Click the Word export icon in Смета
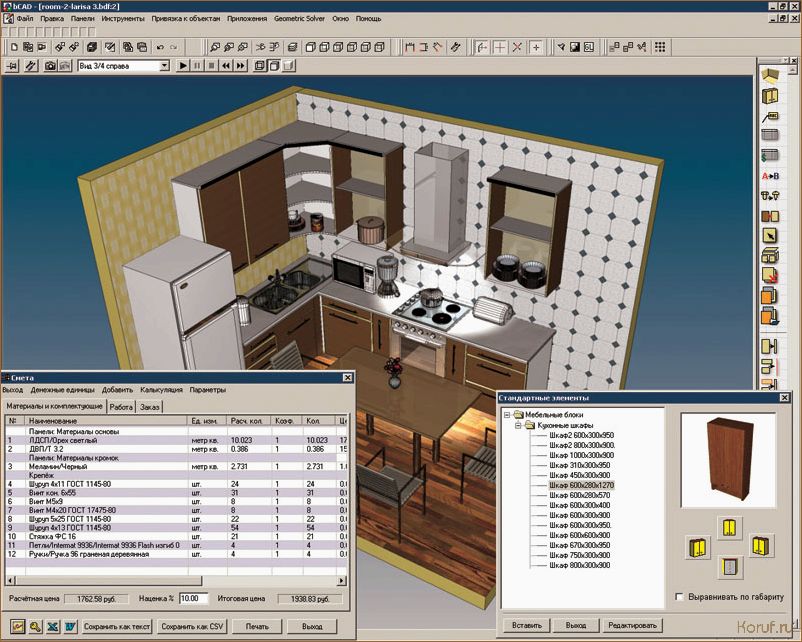The height and width of the screenshot is (642, 802). [x=69, y=627]
